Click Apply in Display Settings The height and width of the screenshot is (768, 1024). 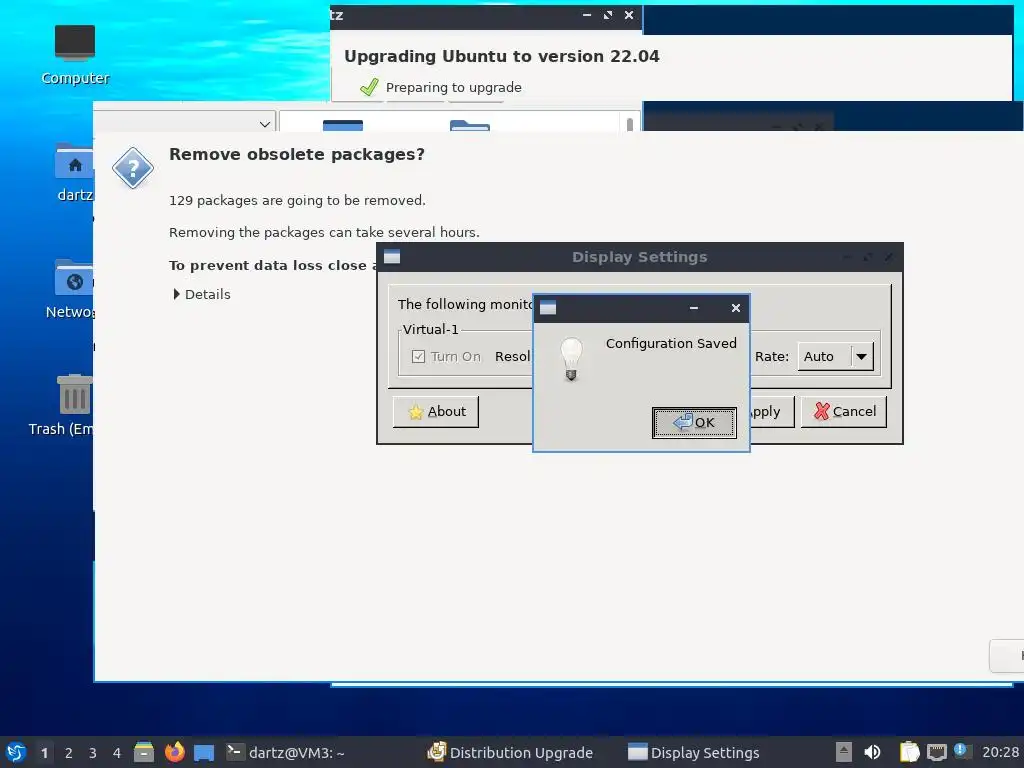[x=771, y=411]
